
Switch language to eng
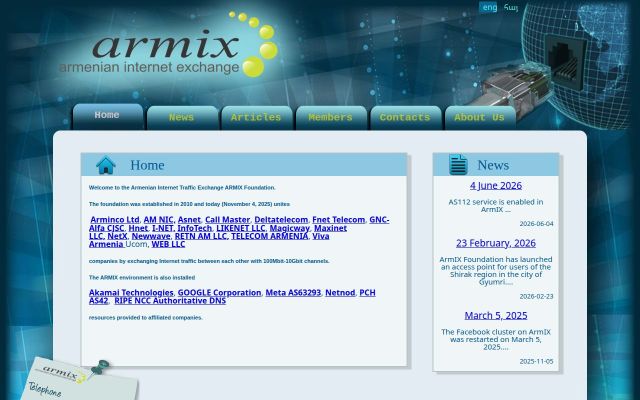[489, 7]
